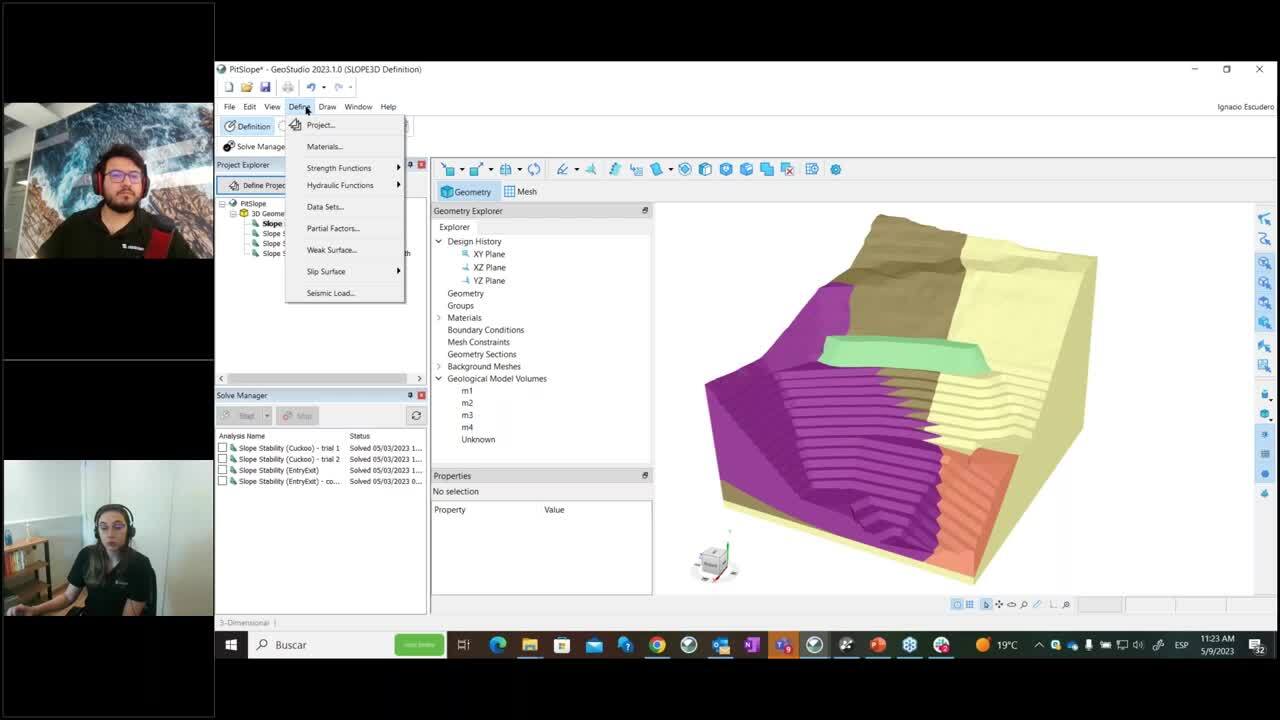Click the rotate/refresh geometry icon
1280x720 pixels.
[534, 169]
